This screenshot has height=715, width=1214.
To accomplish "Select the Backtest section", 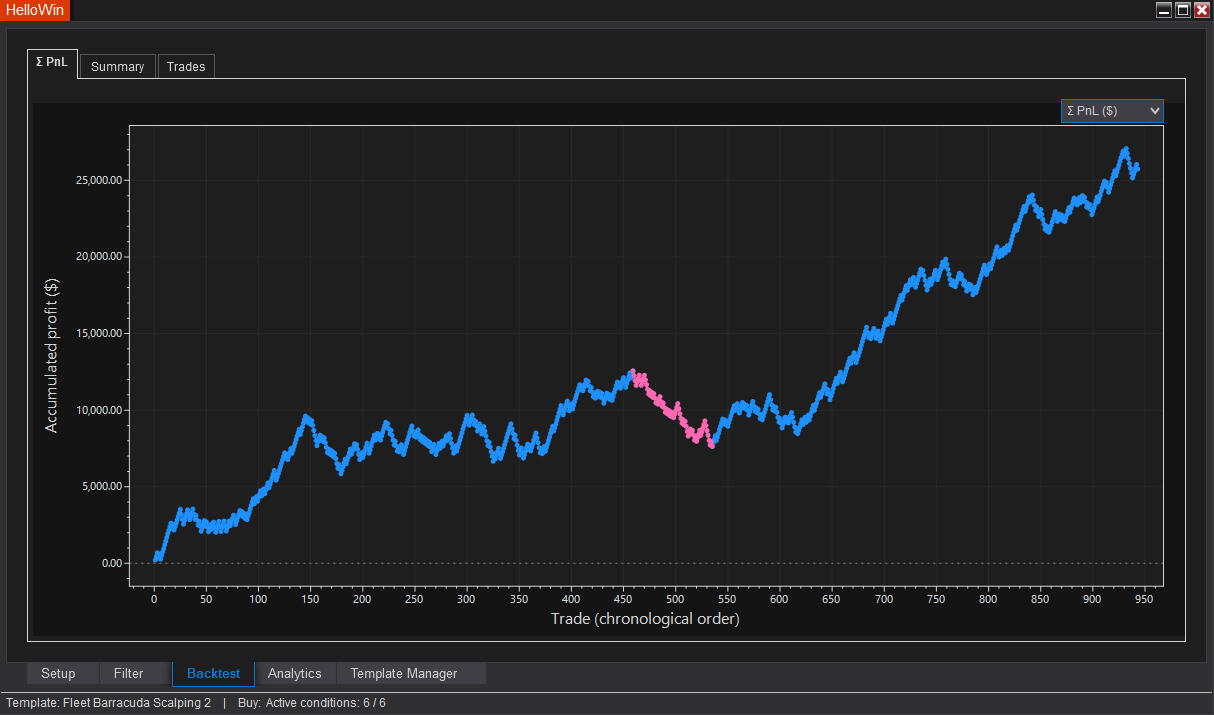I will pos(213,673).
